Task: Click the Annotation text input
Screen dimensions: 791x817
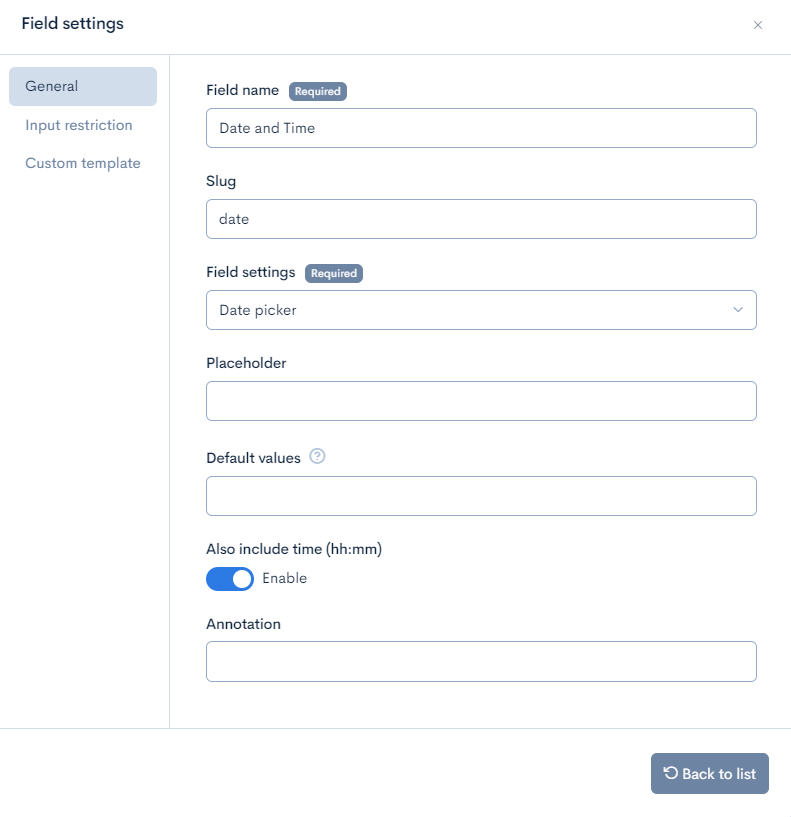Action: coord(481,661)
